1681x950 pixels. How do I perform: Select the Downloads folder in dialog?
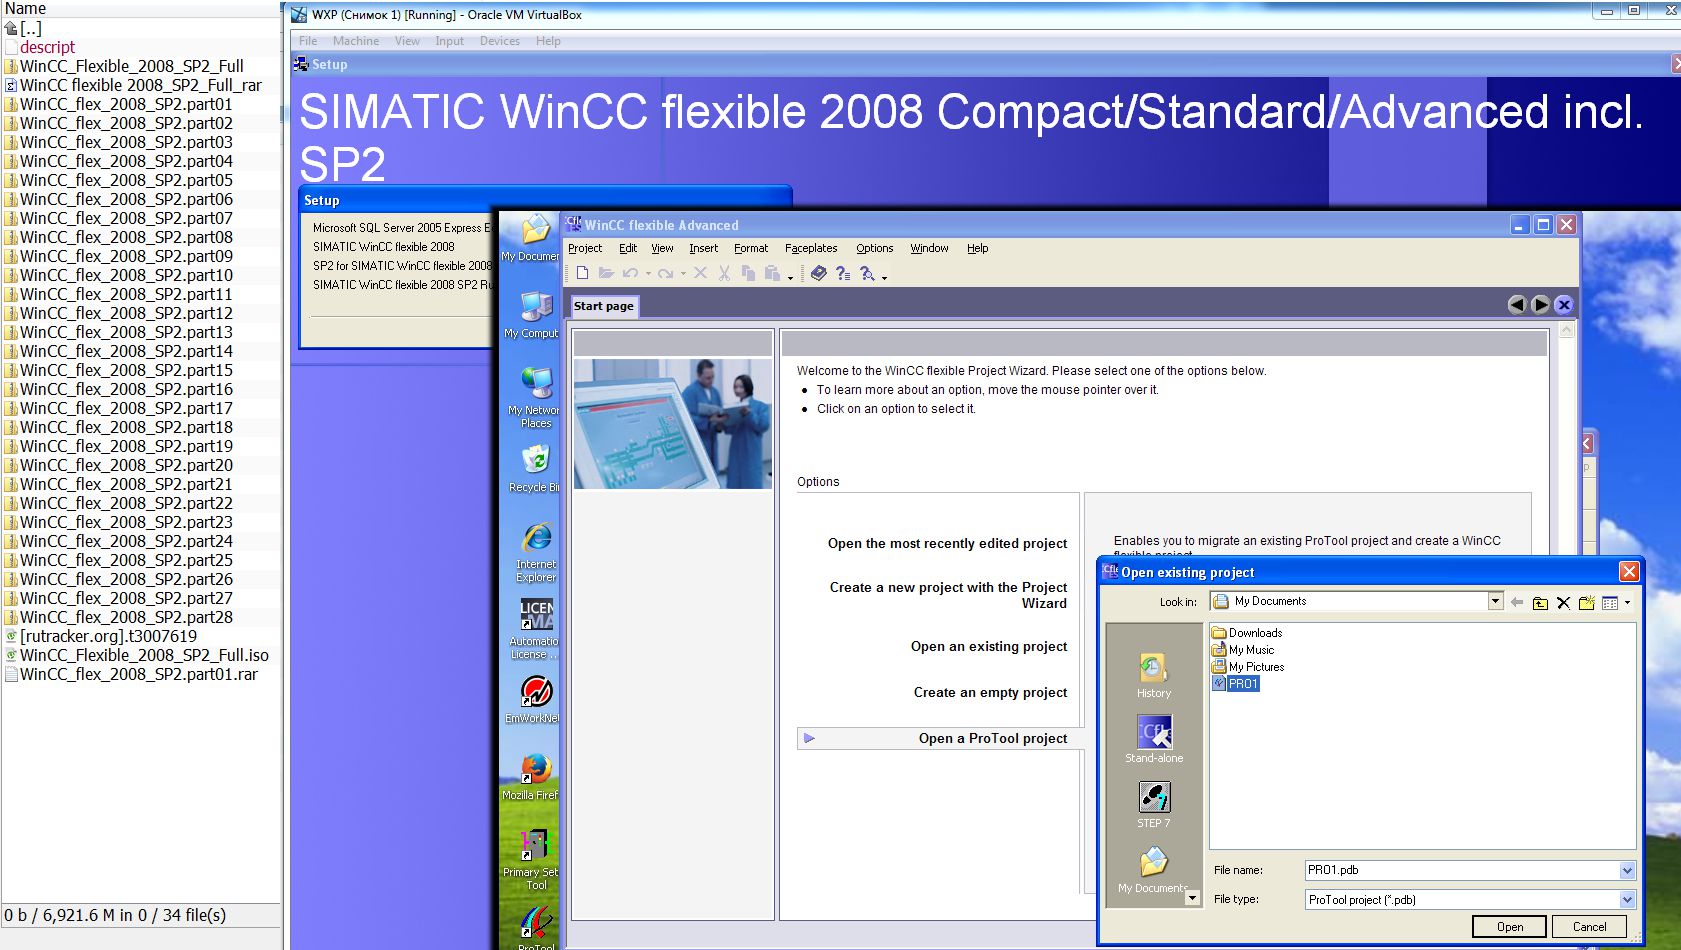tap(1247, 633)
